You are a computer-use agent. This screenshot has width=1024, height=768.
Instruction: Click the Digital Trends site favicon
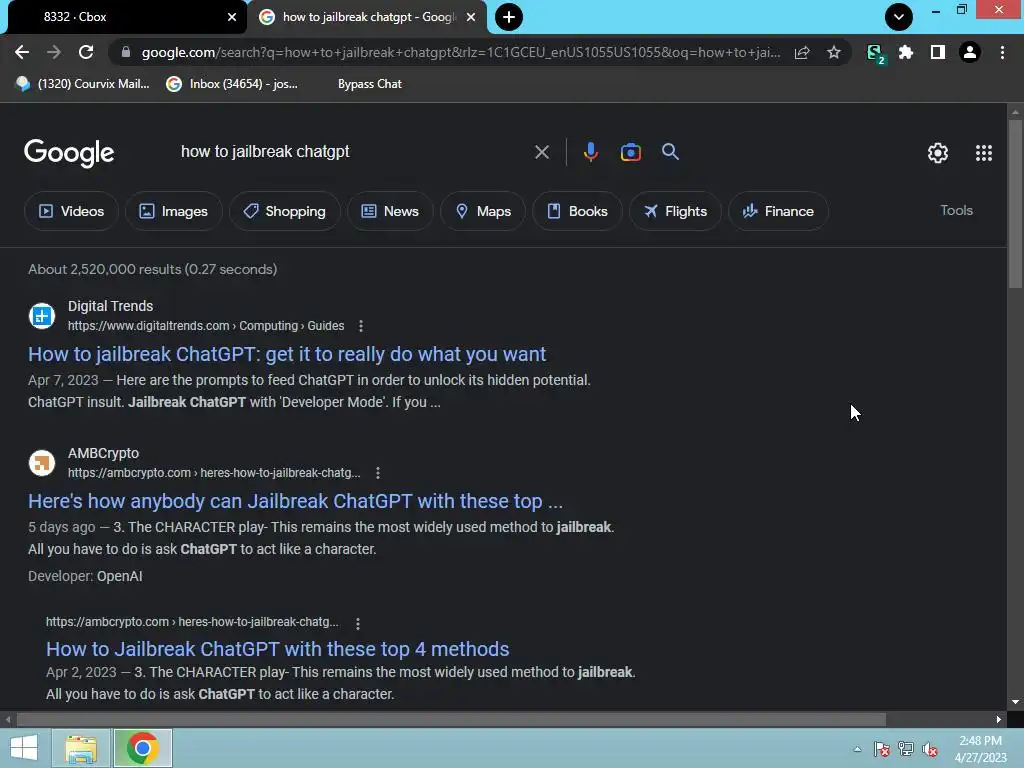(42, 316)
